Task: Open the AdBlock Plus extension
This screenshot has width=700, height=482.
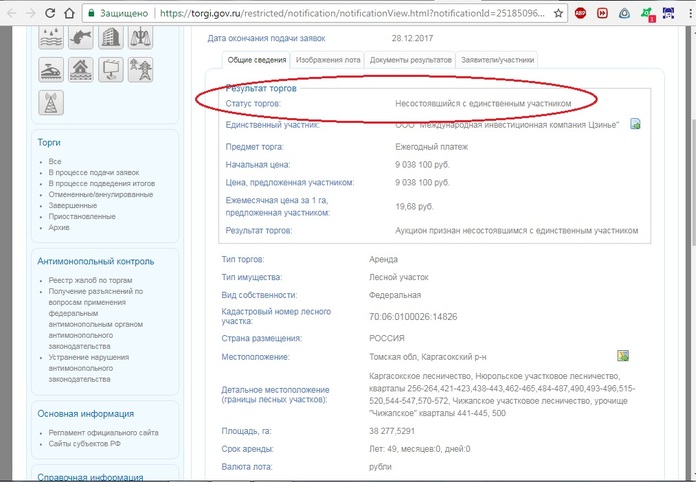Action: [x=581, y=15]
